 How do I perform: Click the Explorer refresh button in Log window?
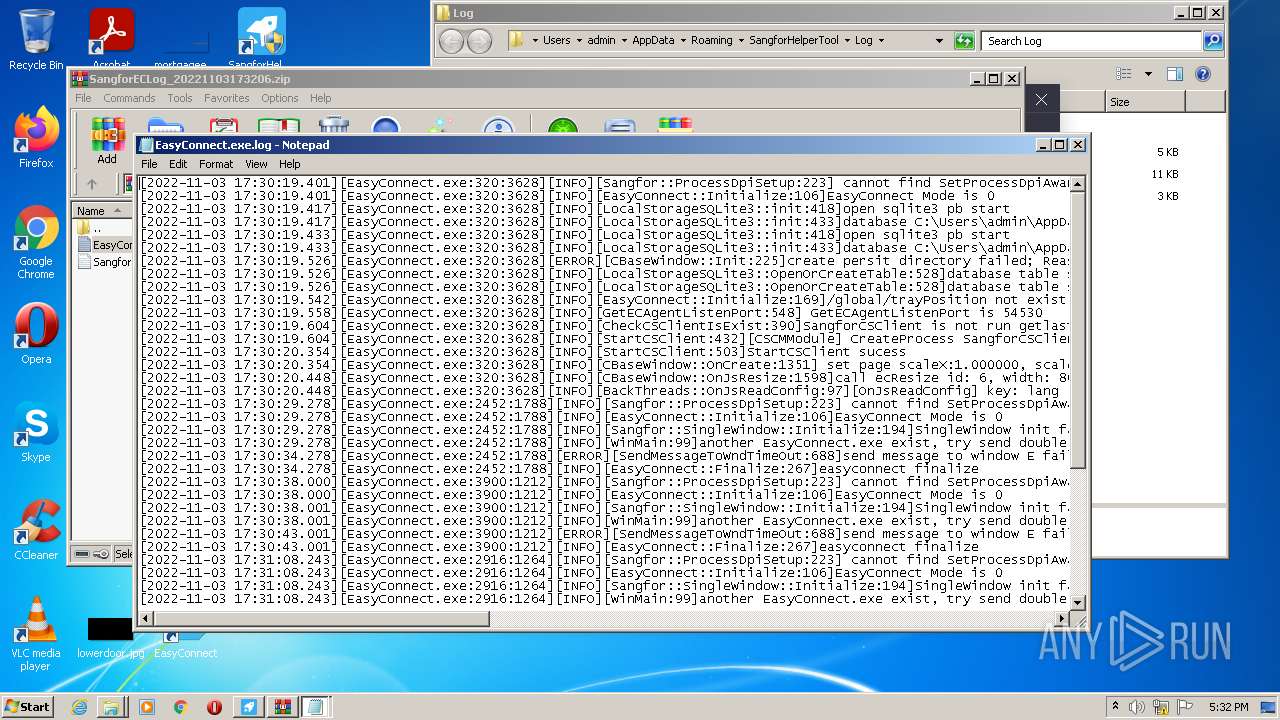coord(964,41)
